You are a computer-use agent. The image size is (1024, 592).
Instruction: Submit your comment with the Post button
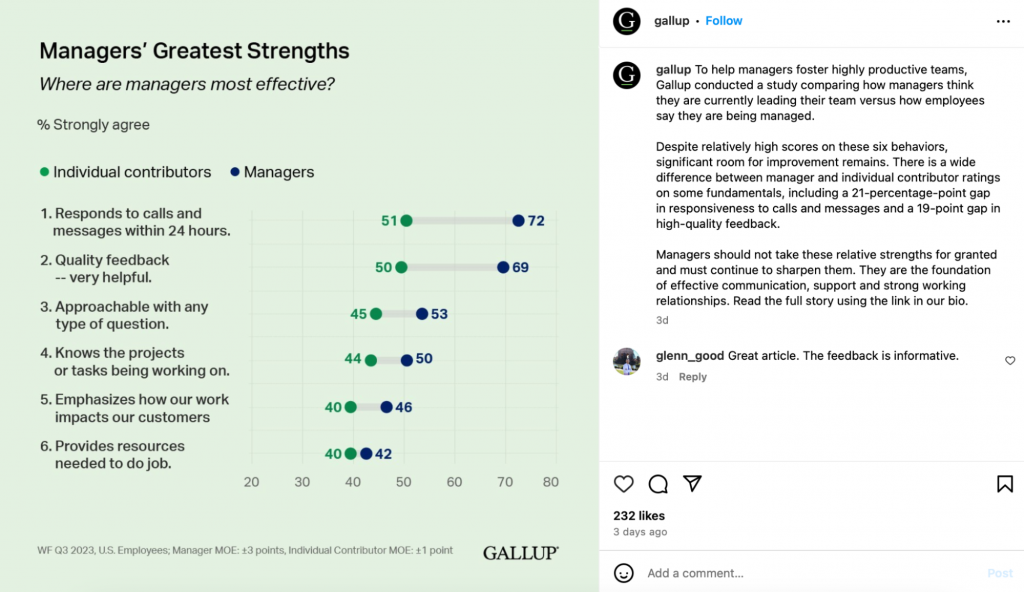1000,572
